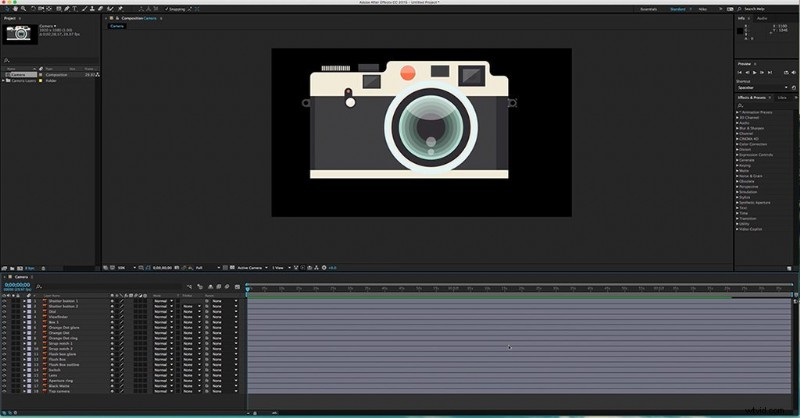This screenshot has width=800, height=418.
Task: Select the Roto Brush tool
Action: tap(110, 9)
